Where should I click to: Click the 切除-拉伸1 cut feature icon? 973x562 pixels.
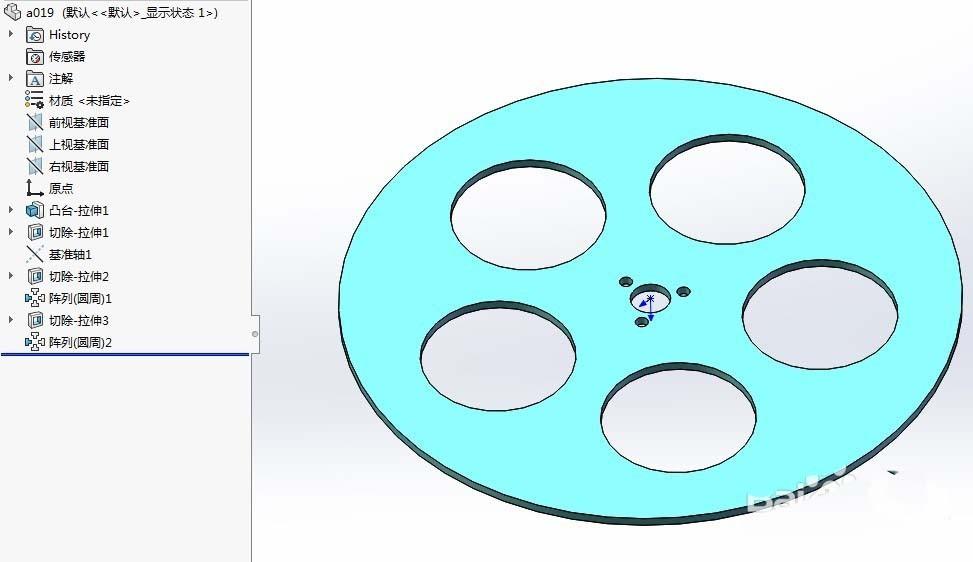[35, 232]
